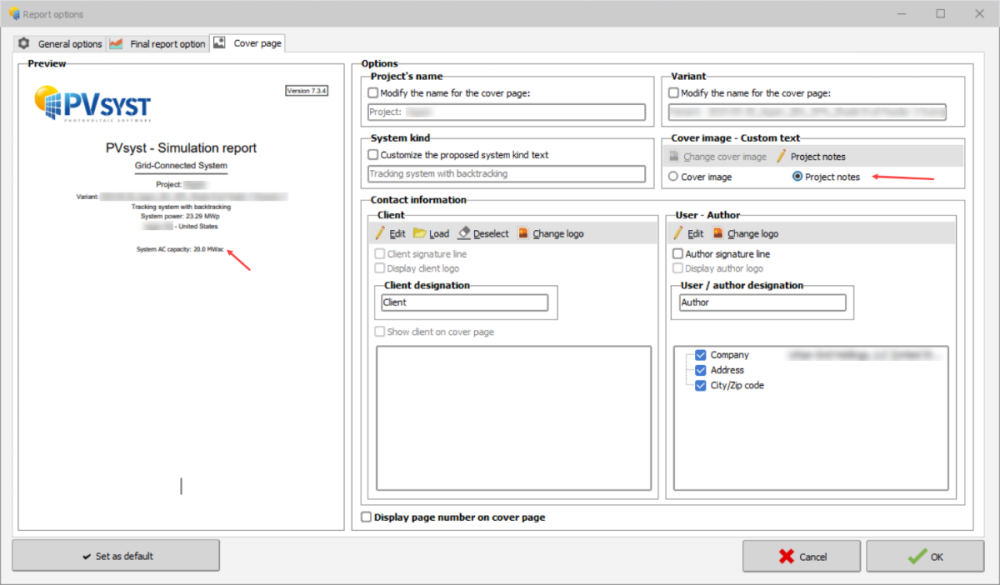Click the Load folder icon for client

pyautogui.click(x=420, y=233)
